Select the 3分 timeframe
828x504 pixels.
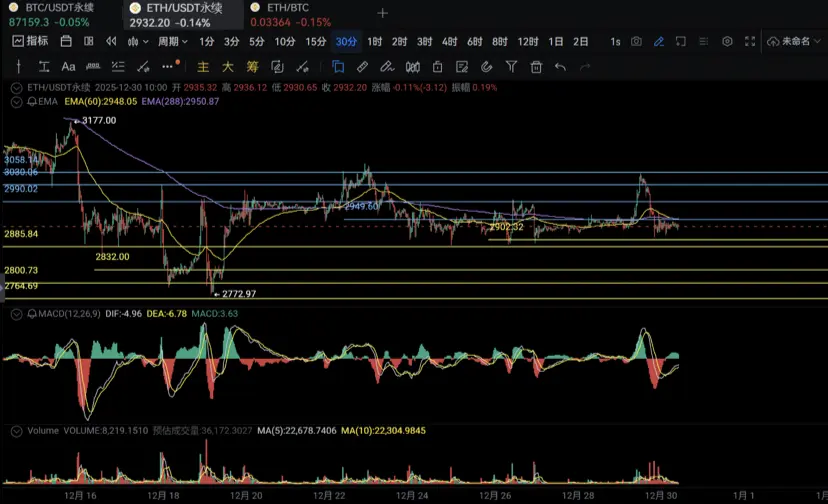231,41
